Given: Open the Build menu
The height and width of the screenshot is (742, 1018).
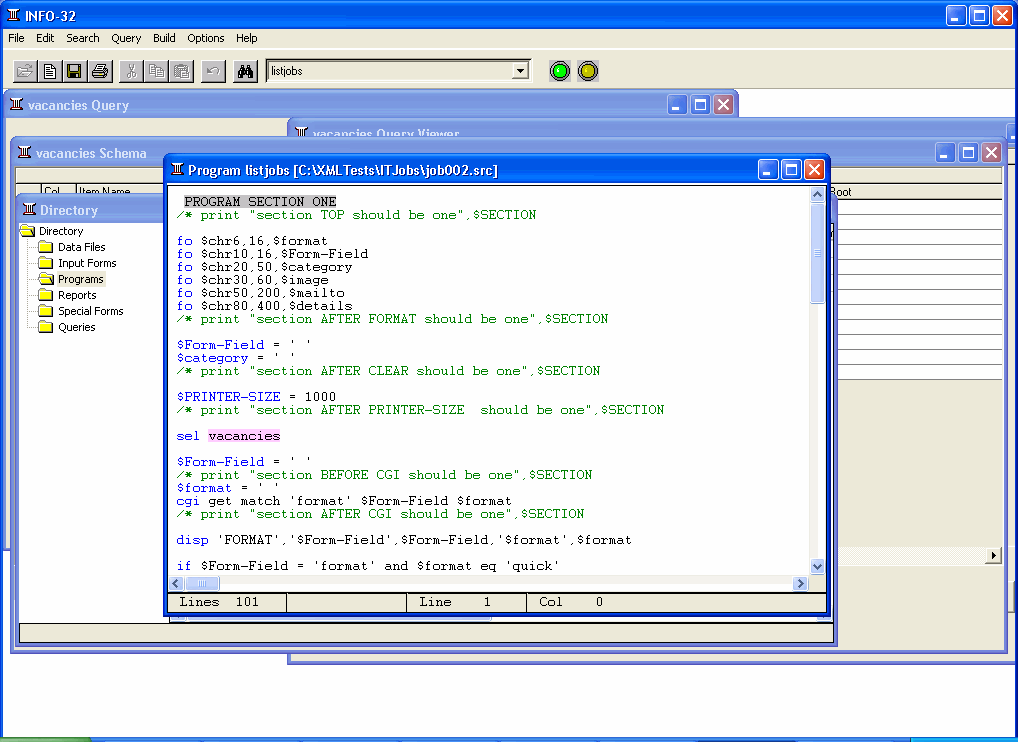Looking at the screenshot, I should [164, 38].
